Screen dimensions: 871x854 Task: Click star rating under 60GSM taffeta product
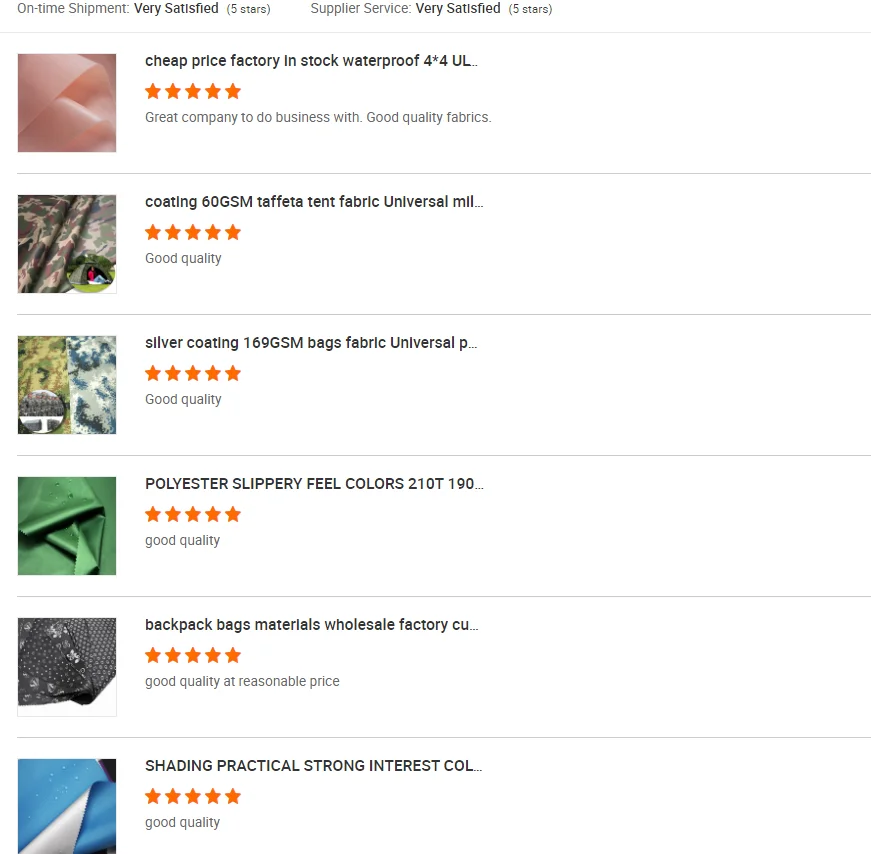pos(193,232)
